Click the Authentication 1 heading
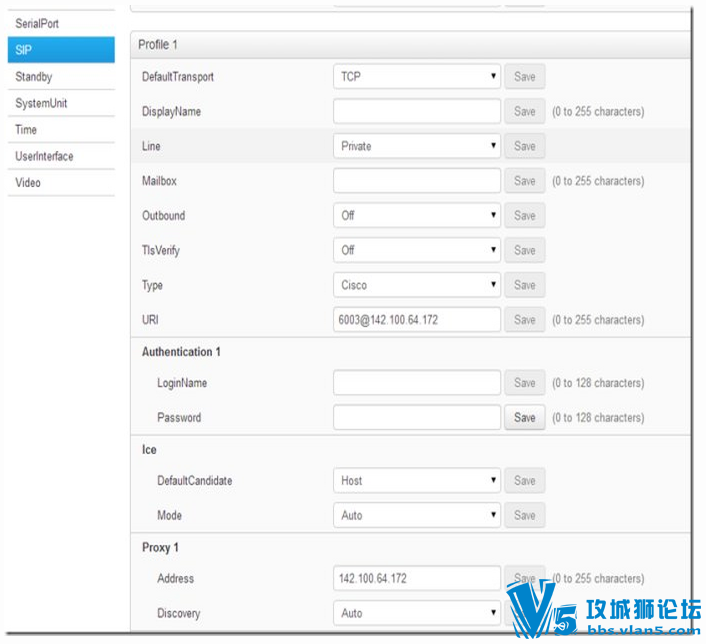706x644 pixels. [181, 352]
